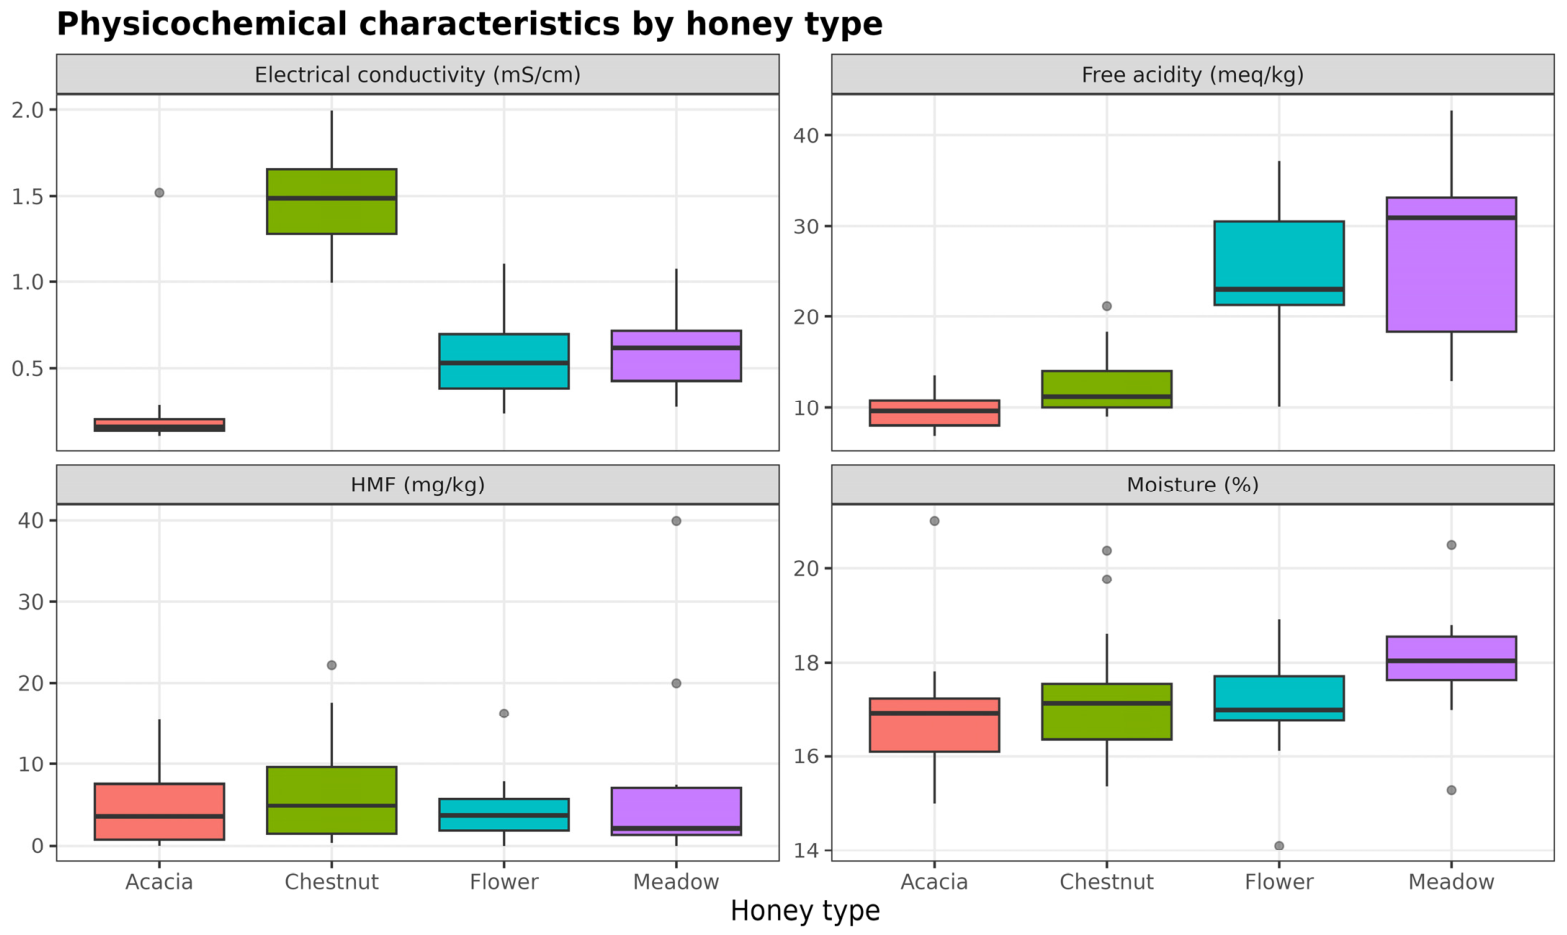1567x935 pixels.
Task: Select the red Acacia box in HMF panel
Action: (x=159, y=811)
